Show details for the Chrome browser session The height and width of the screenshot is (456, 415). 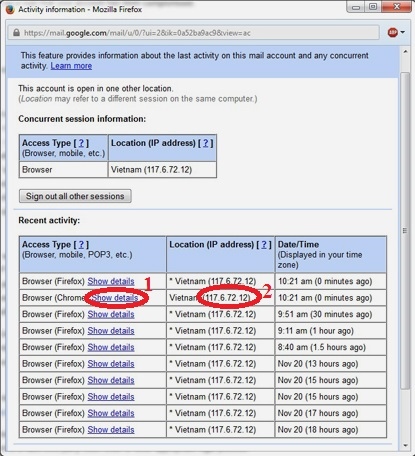(x=115, y=298)
